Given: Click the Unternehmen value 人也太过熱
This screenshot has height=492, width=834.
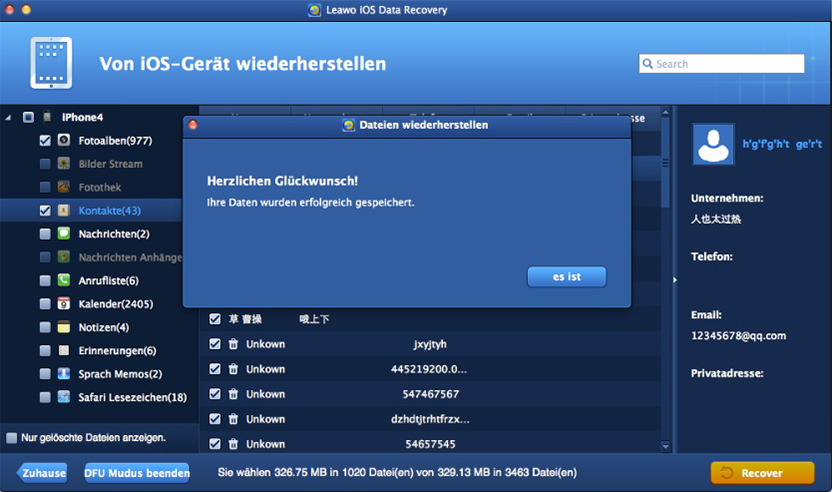Looking at the screenshot, I should (715, 219).
